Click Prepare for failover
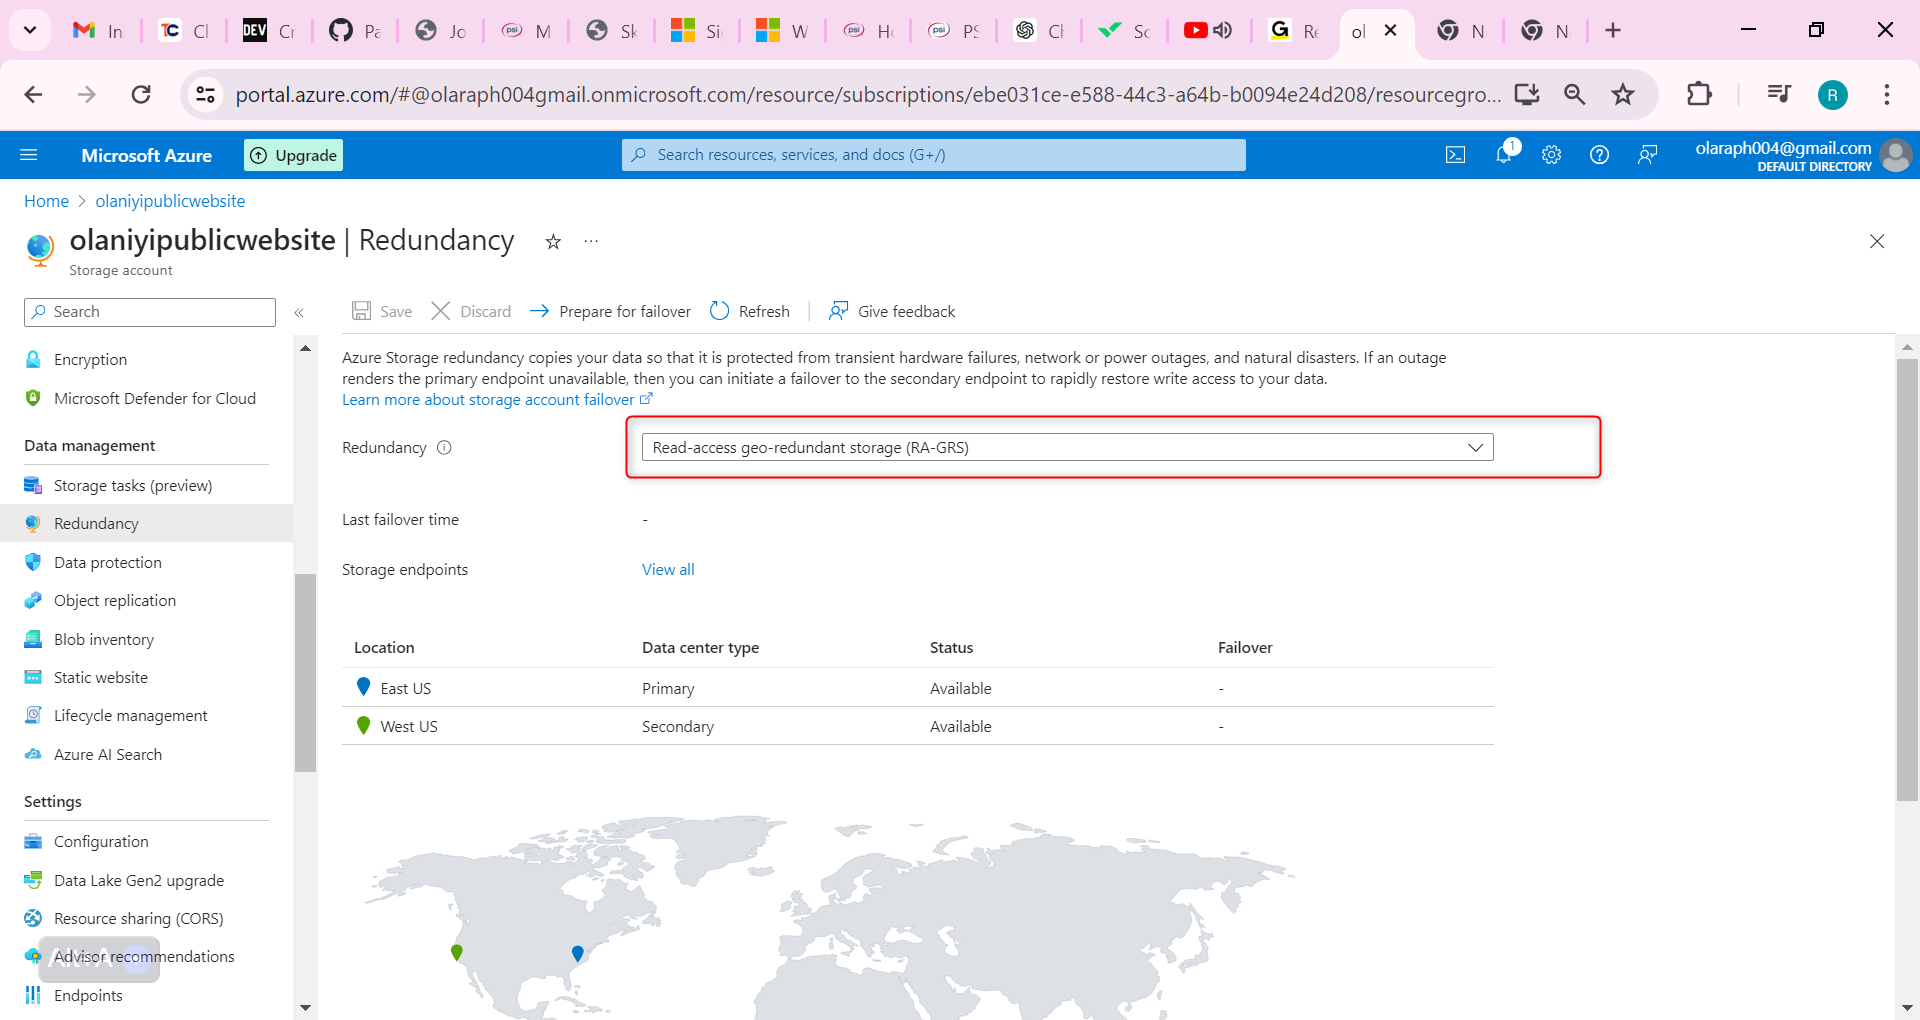Viewport: 1920px width, 1020px height. [610, 312]
